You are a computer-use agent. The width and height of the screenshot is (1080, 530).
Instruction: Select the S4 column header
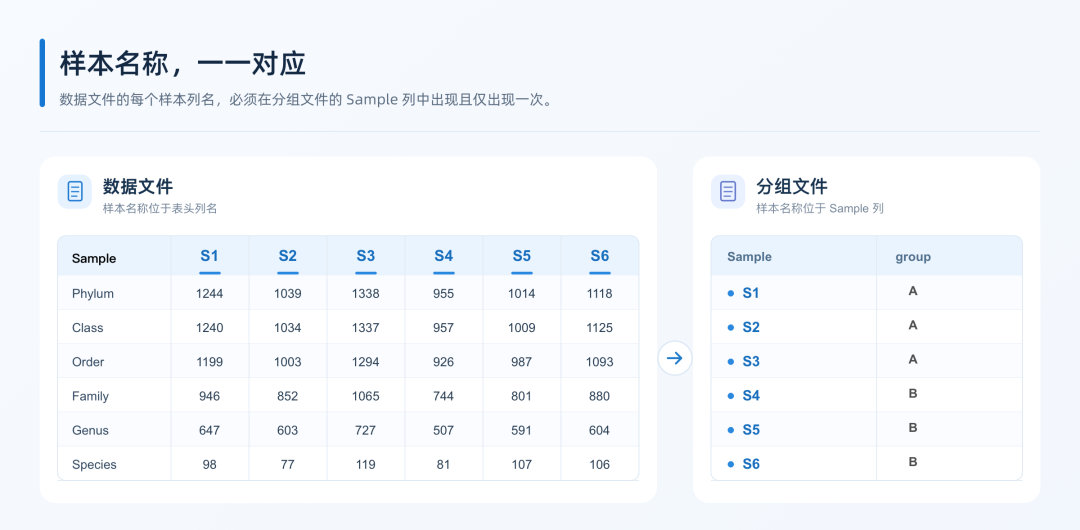click(x=444, y=256)
